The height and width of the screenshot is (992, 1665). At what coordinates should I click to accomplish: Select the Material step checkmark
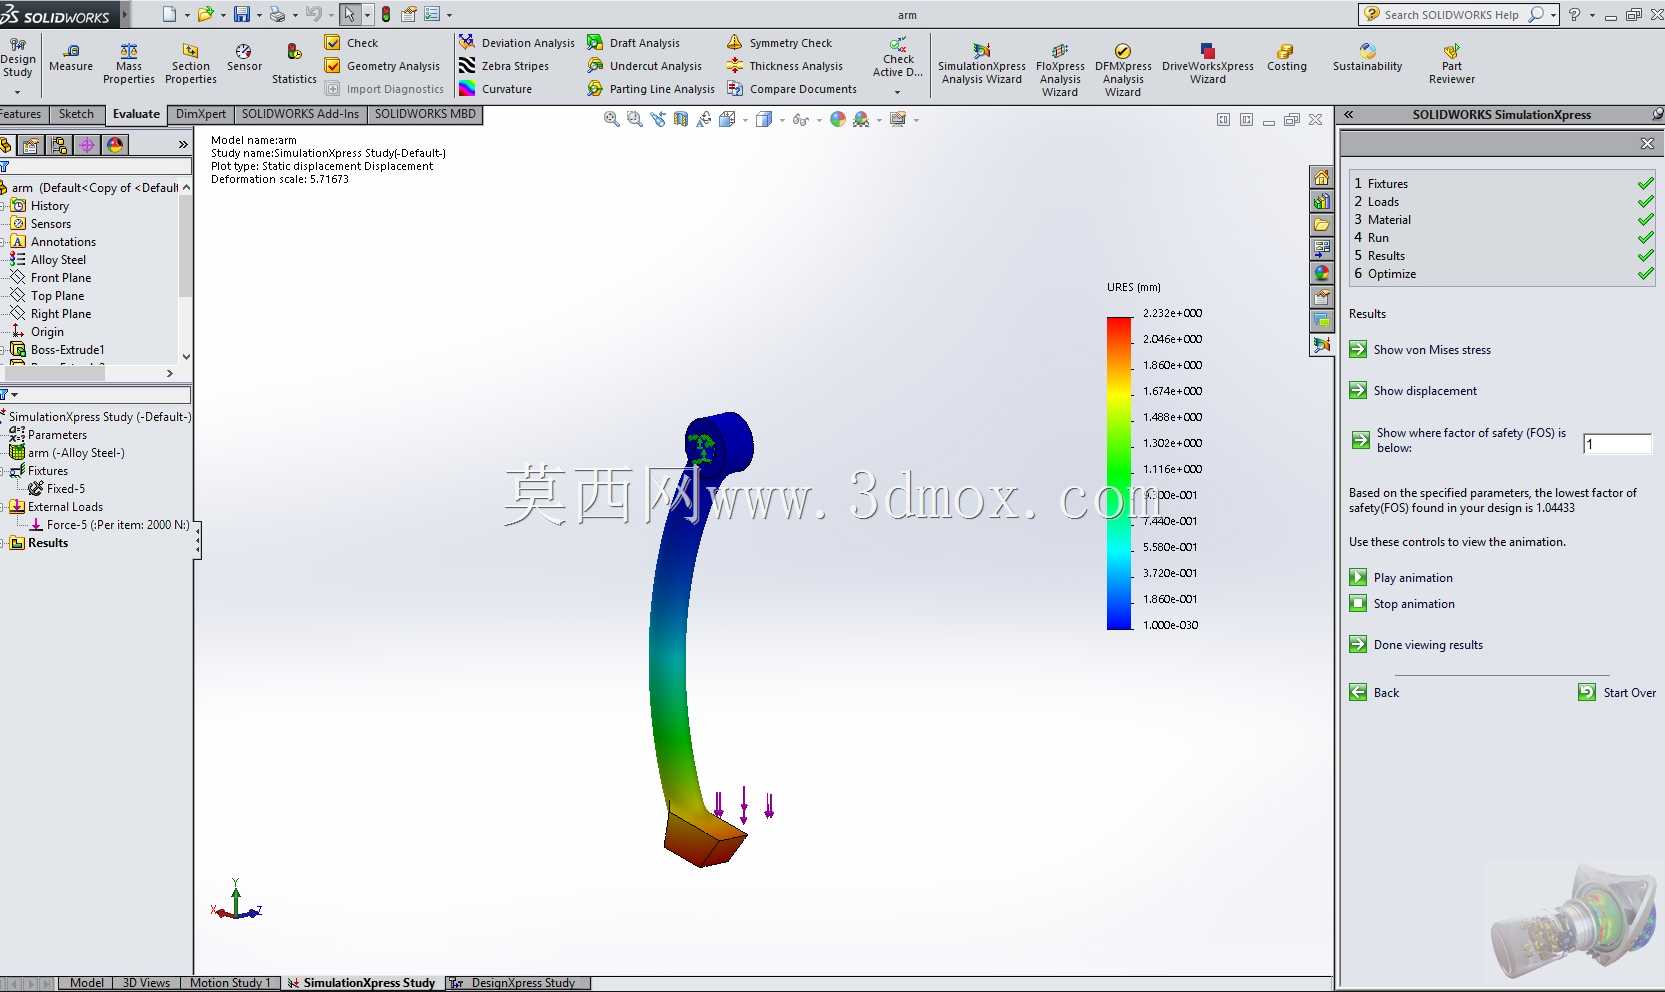point(1645,220)
